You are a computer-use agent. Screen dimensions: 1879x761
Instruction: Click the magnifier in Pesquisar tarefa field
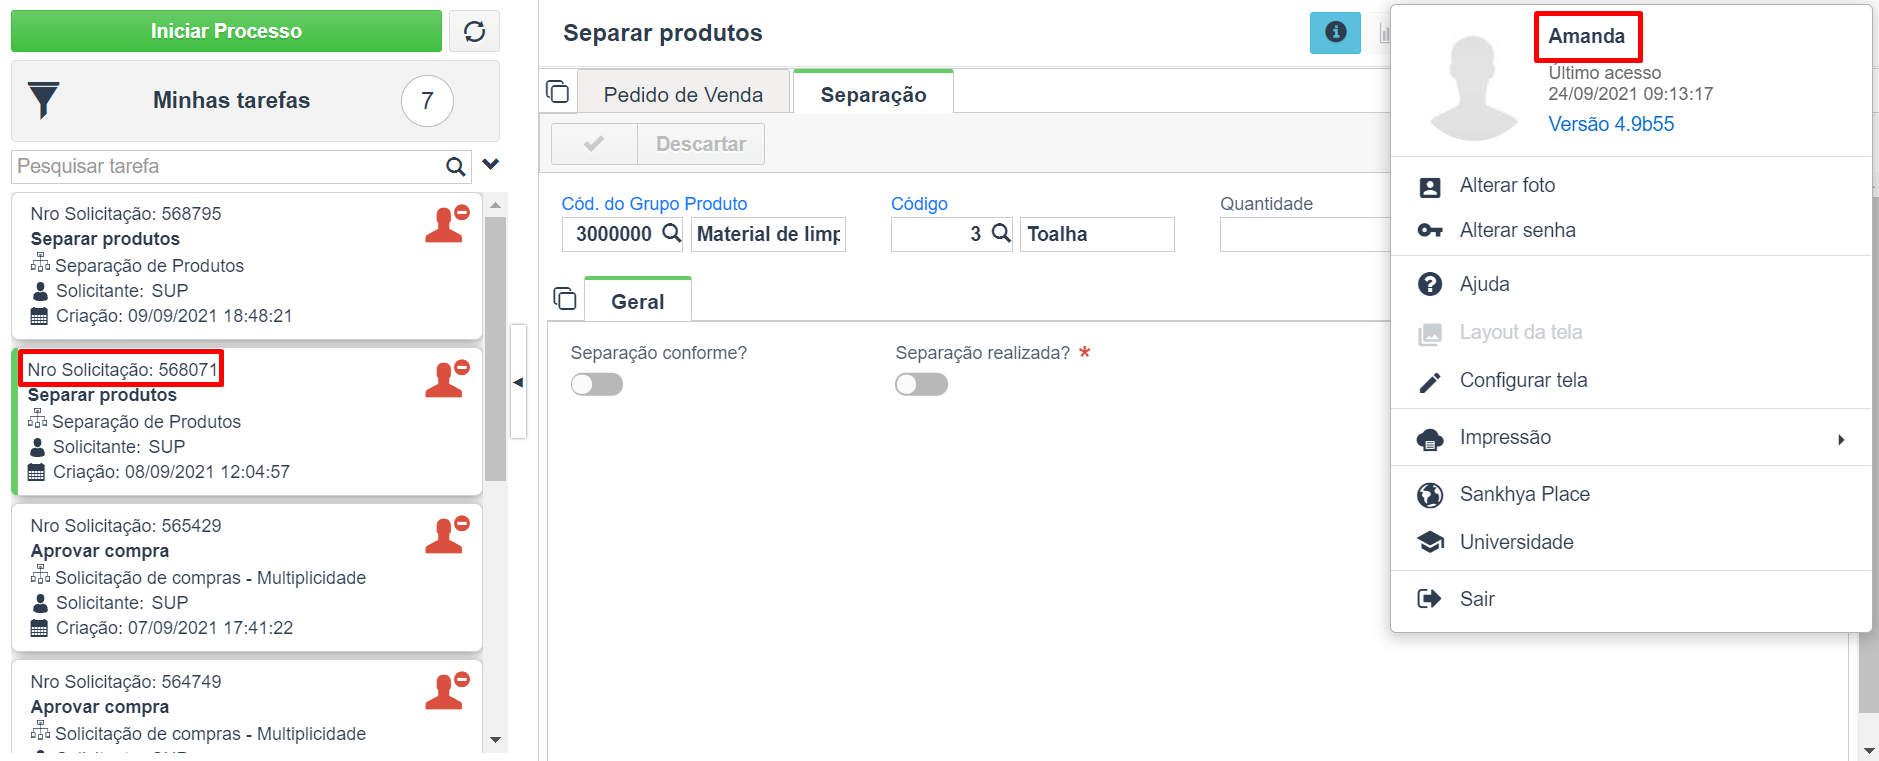[x=455, y=167]
